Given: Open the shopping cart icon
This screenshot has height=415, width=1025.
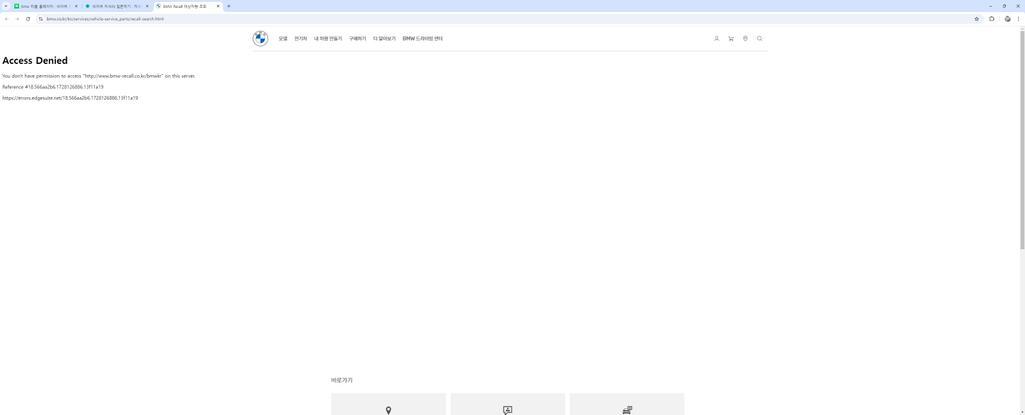Looking at the screenshot, I should coord(731,39).
